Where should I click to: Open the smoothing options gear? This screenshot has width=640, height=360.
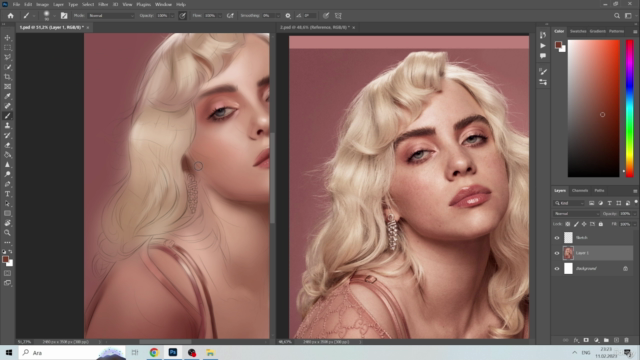(288, 16)
